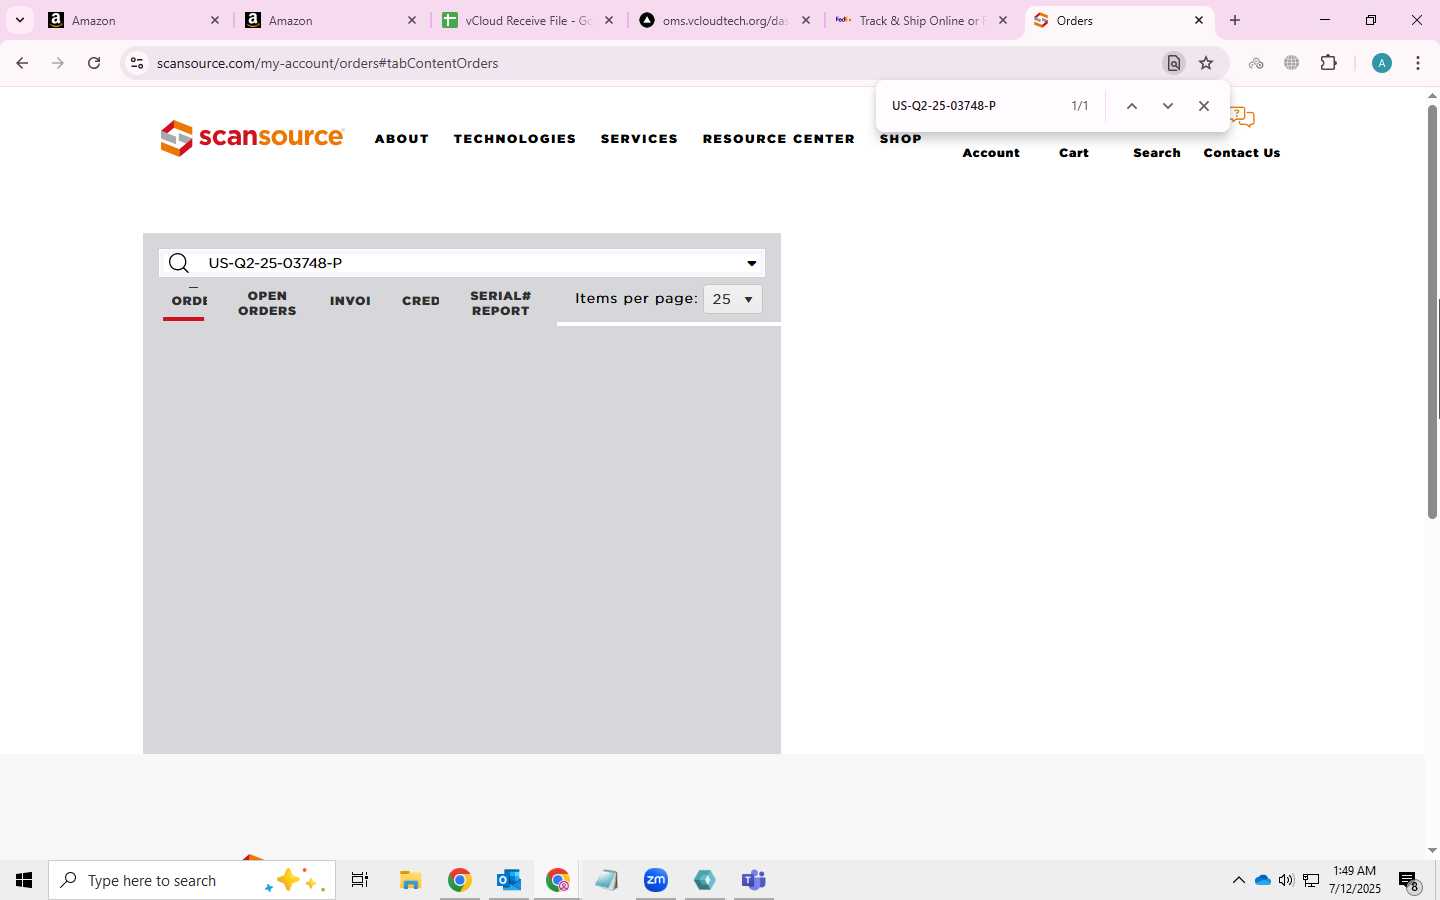Click the Account link
Image resolution: width=1440 pixels, height=900 pixels.
pyautogui.click(x=991, y=153)
